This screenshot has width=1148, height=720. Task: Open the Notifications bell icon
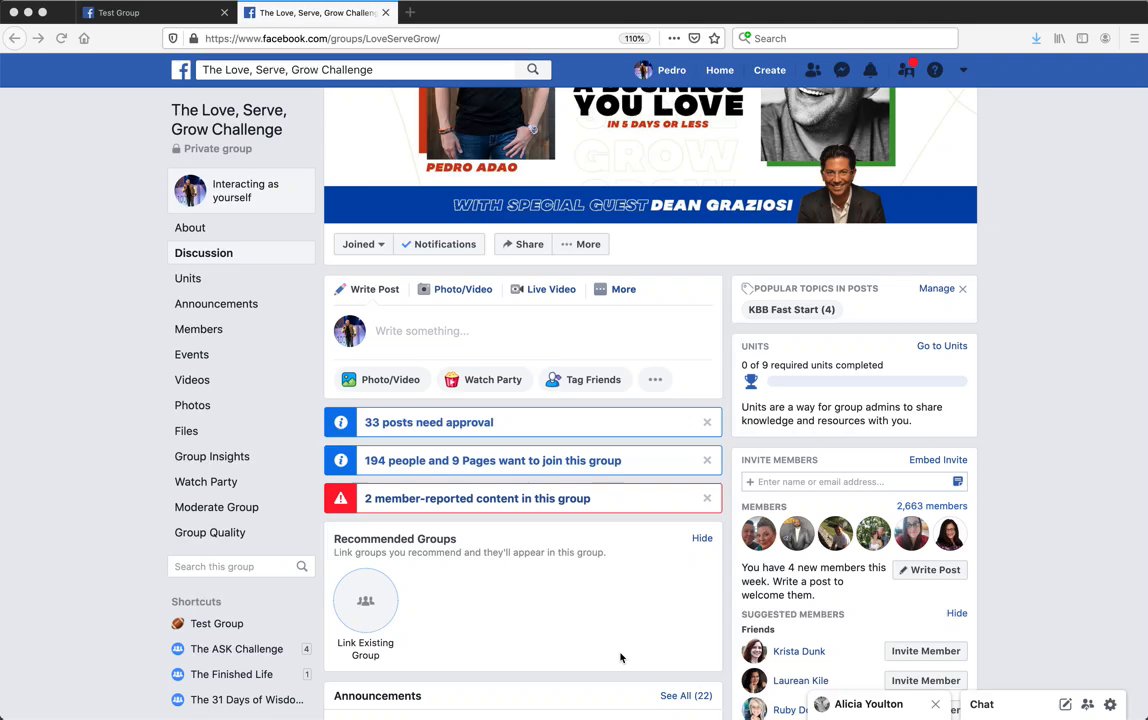pyautogui.click(x=870, y=70)
